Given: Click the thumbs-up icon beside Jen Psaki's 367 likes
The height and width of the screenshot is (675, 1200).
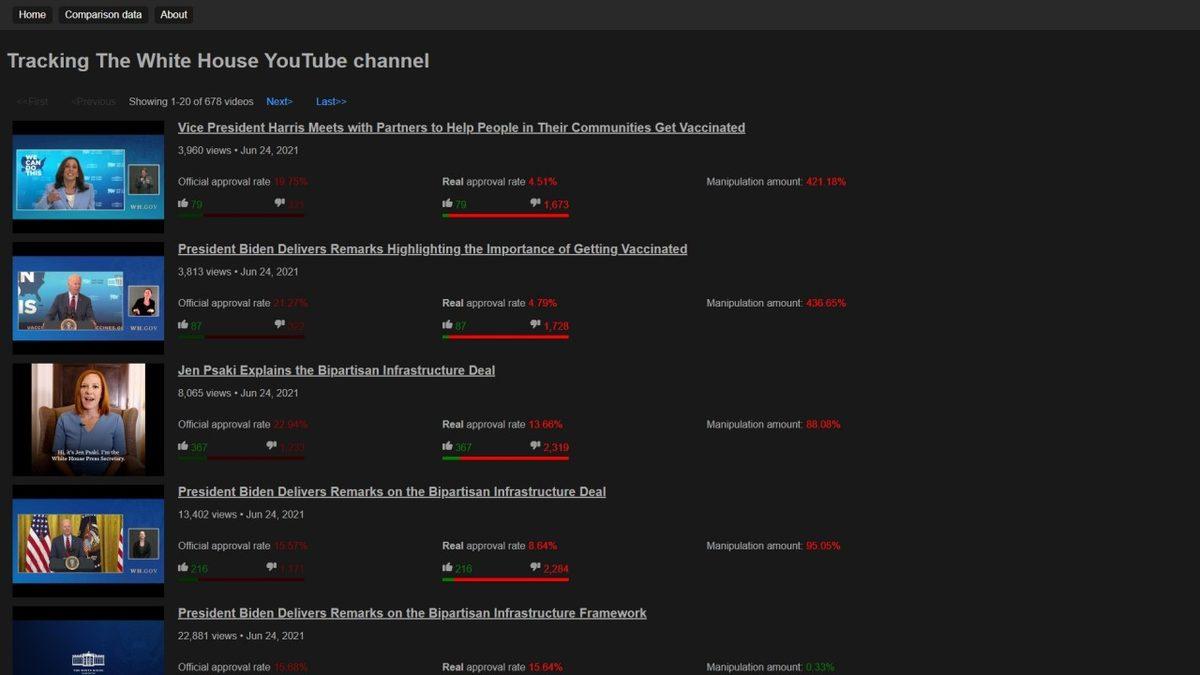Looking at the screenshot, I should tap(185, 446).
